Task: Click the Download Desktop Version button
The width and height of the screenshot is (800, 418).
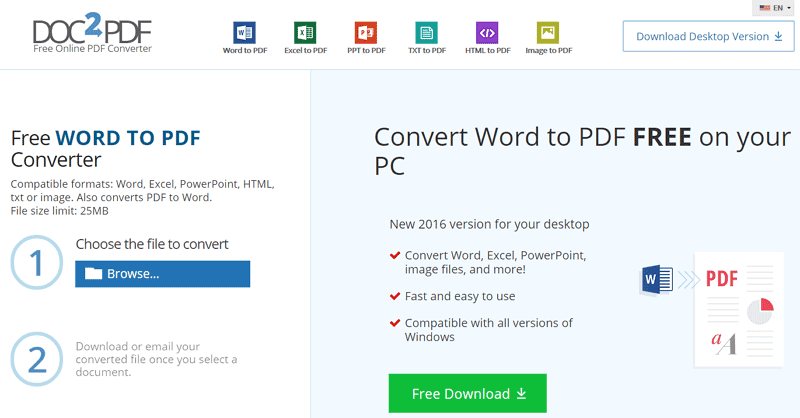Action: click(x=708, y=36)
